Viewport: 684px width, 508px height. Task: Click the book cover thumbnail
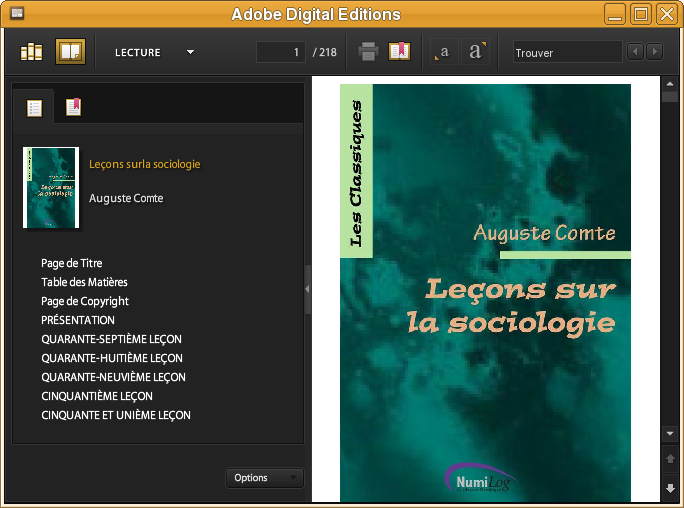51,188
